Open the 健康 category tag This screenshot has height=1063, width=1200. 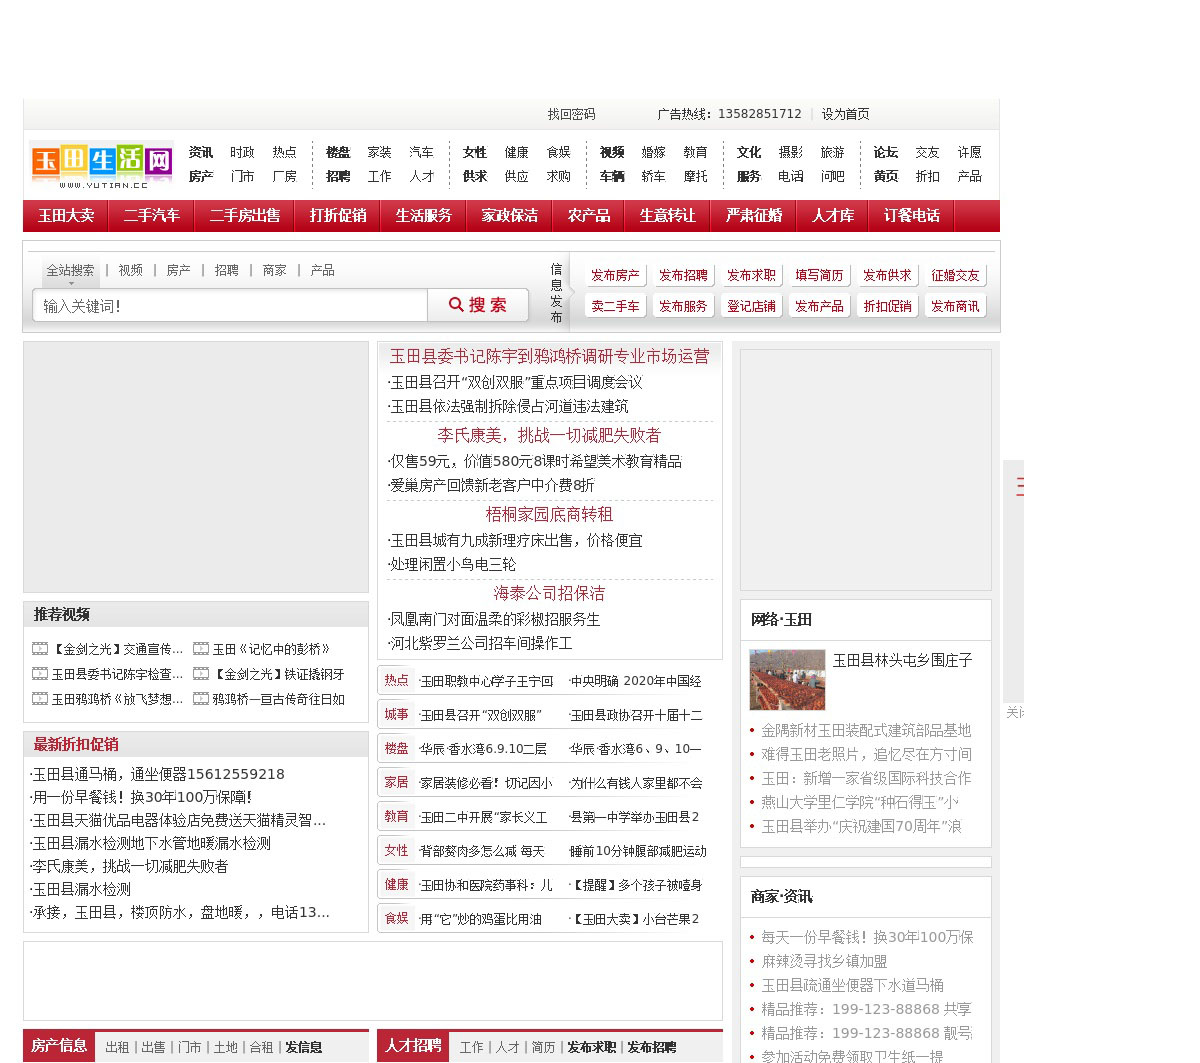pyautogui.click(x=396, y=884)
